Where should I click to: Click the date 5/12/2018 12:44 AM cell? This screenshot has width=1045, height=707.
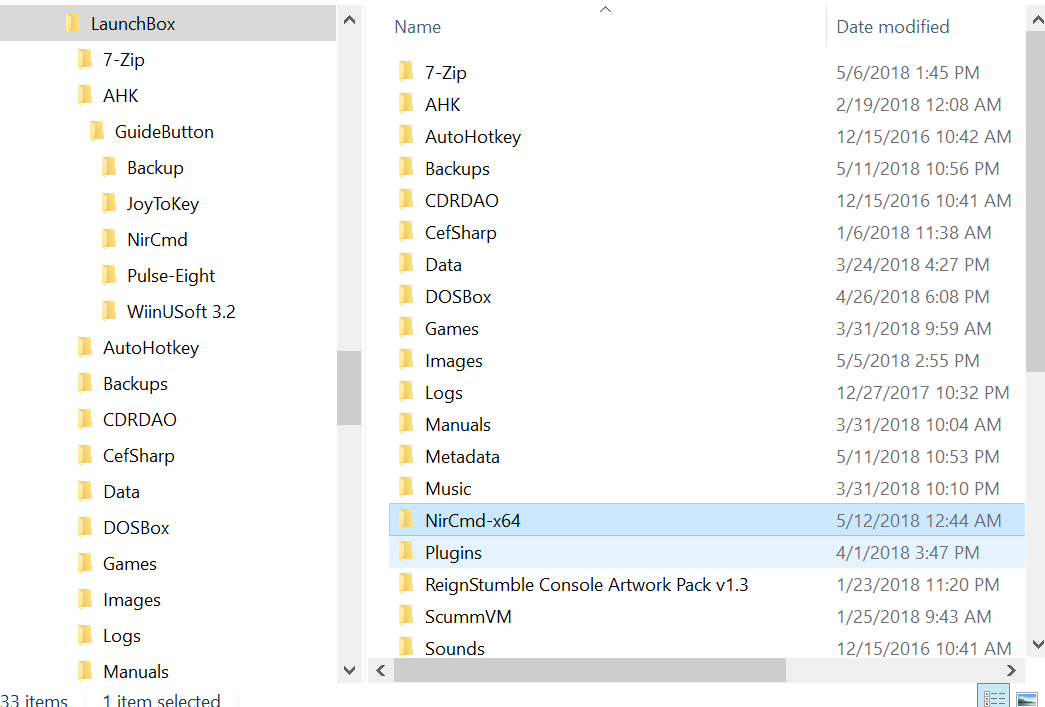pos(918,520)
